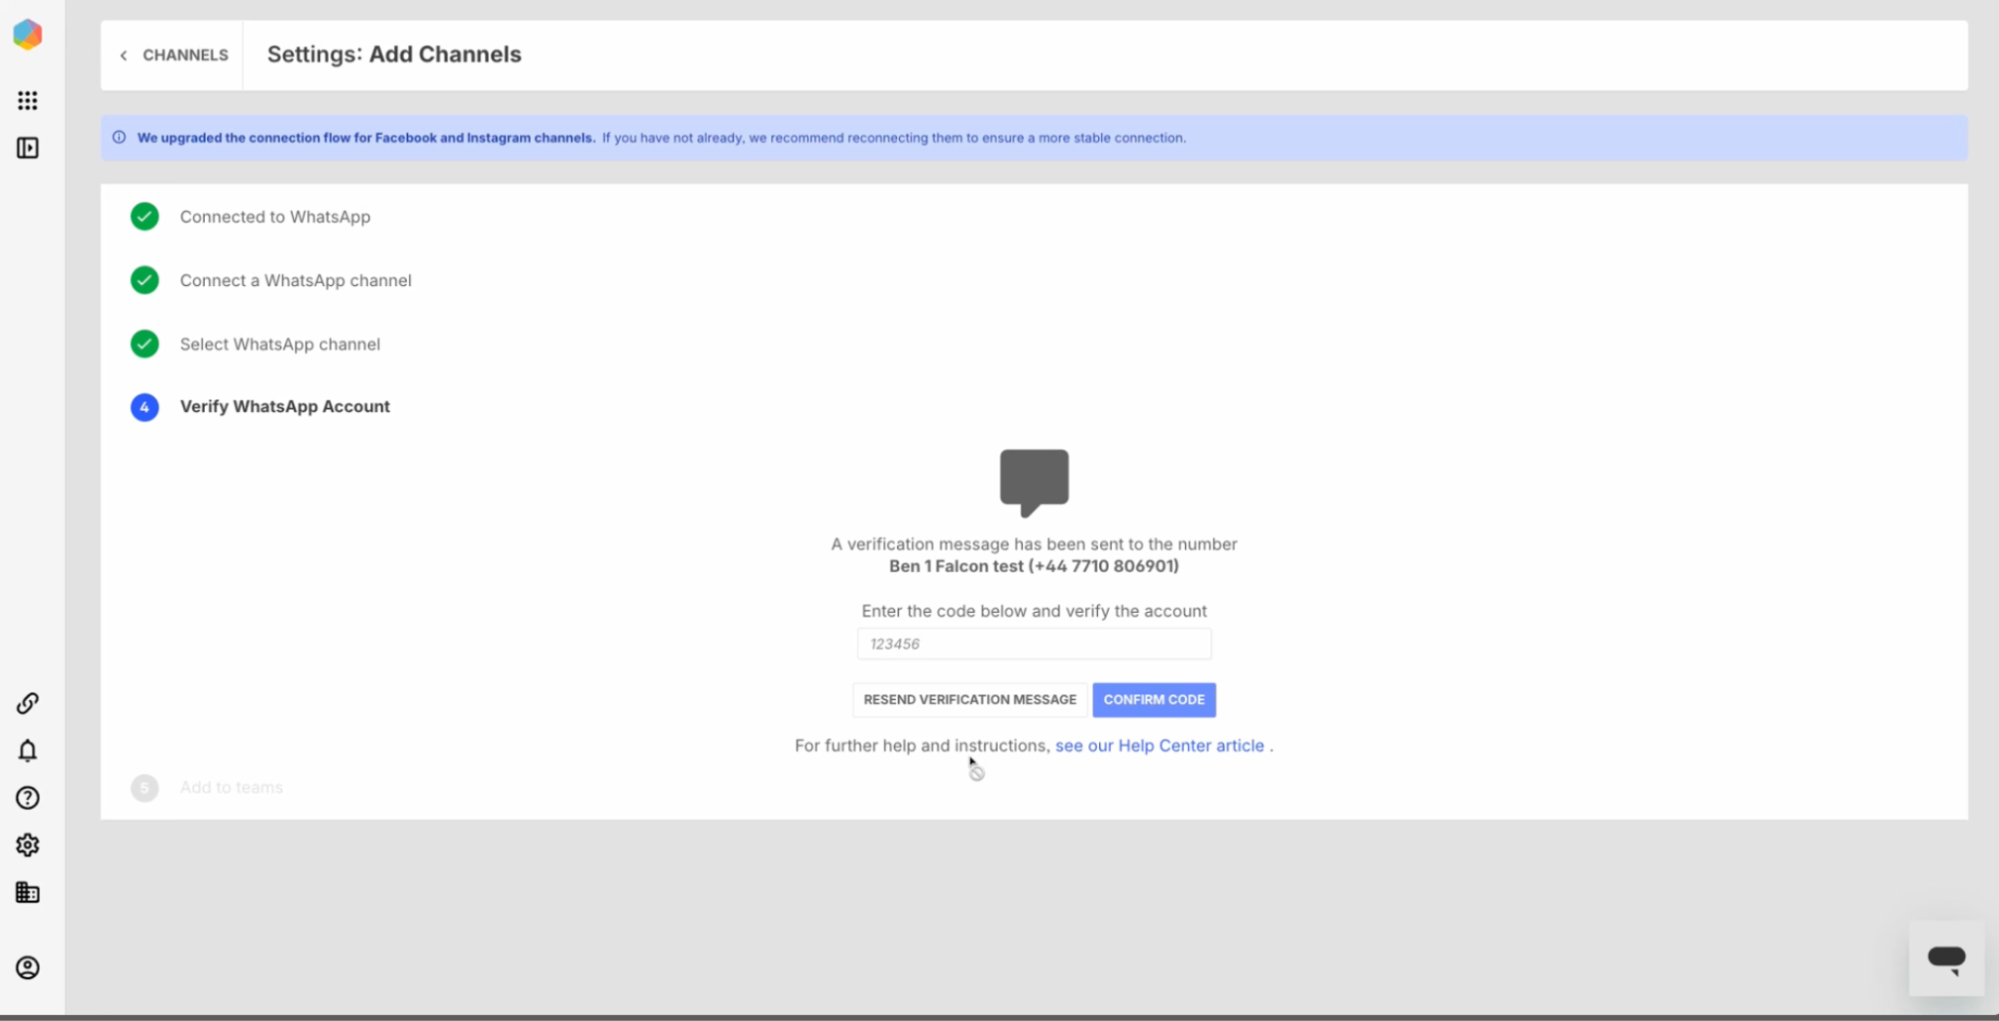The image size is (1999, 1021).
Task: Click the step 4 number badge
Action: point(145,407)
